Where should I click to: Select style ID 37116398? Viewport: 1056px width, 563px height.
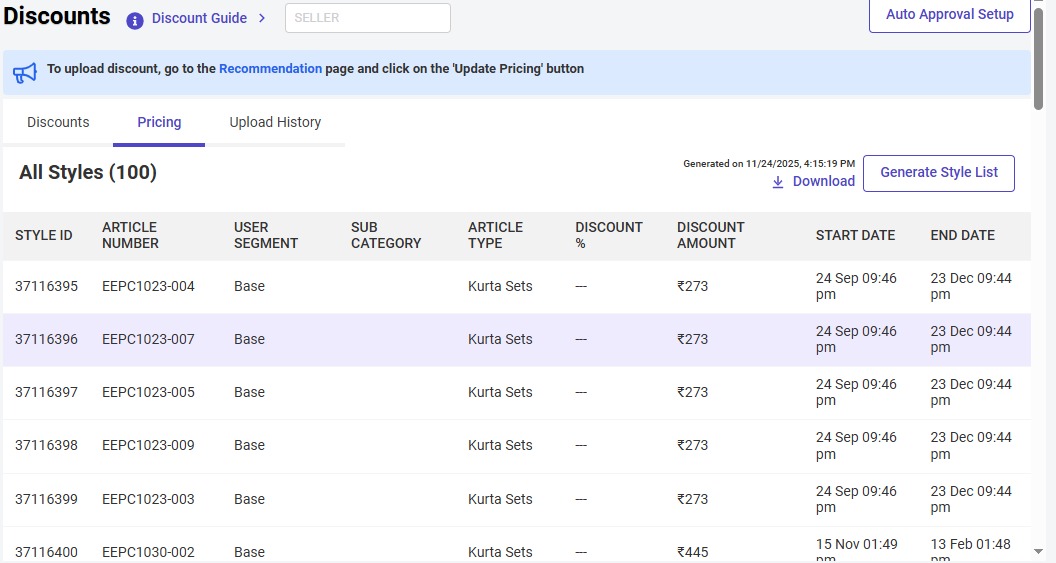[46, 446]
